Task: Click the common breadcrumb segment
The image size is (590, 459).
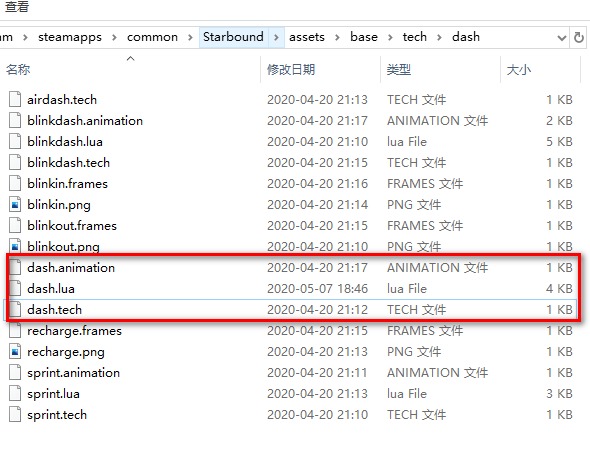Action: 152,37
